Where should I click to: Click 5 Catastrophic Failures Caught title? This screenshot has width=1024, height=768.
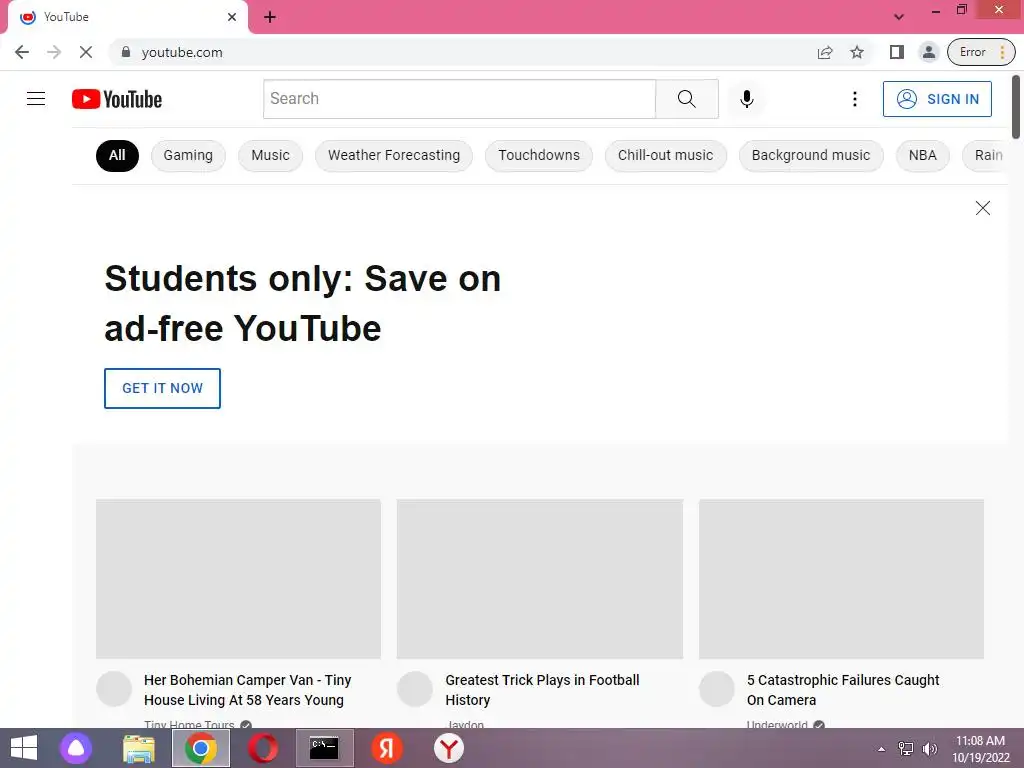pos(843,690)
